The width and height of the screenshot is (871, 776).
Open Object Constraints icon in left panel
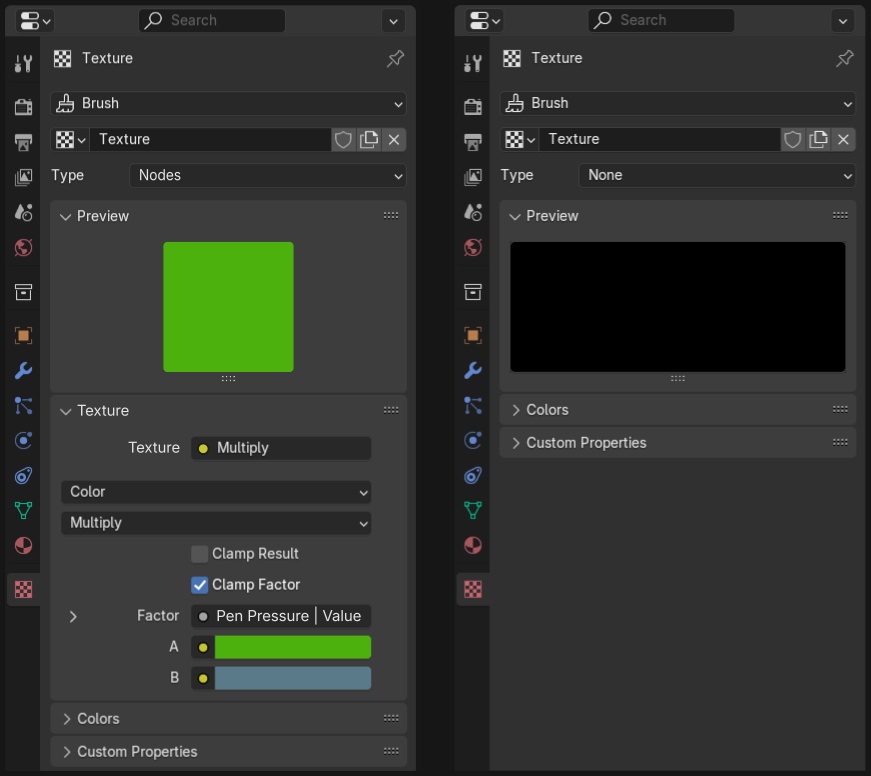coord(23,475)
